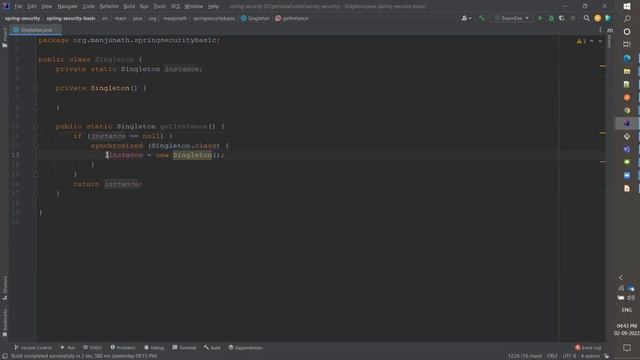This screenshot has width=640, height=360.
Task: Open the Windows Start button
Action: pos(627,6)
